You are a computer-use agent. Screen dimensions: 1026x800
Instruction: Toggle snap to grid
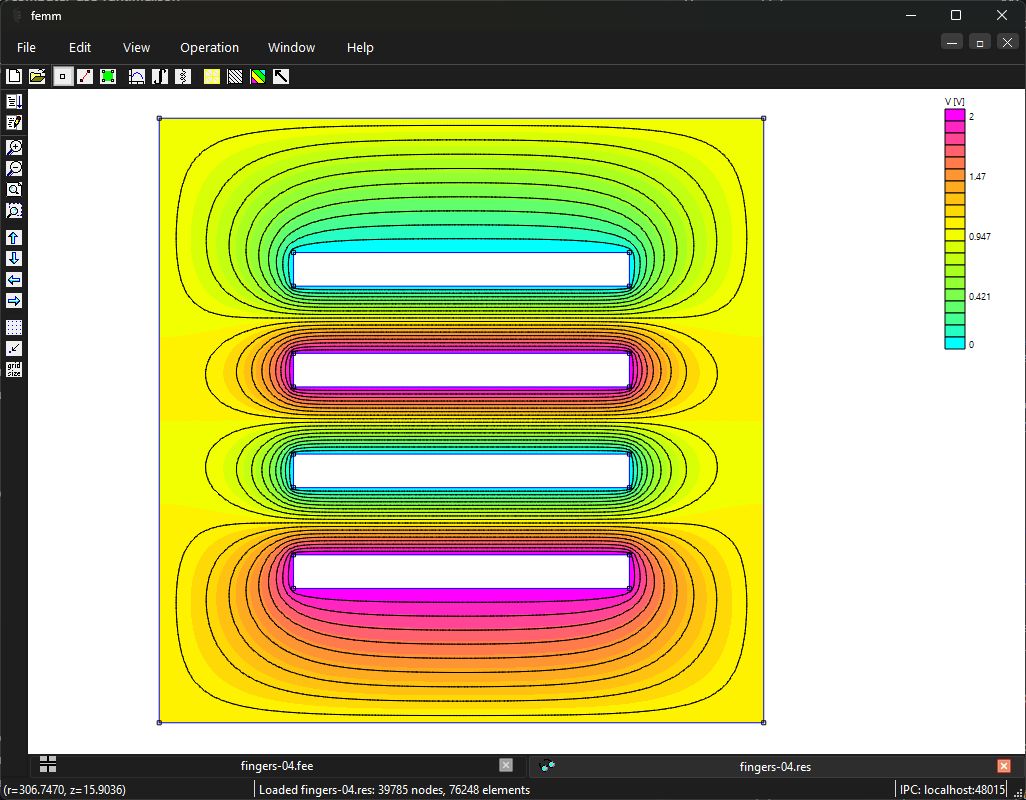coord(14,349)
